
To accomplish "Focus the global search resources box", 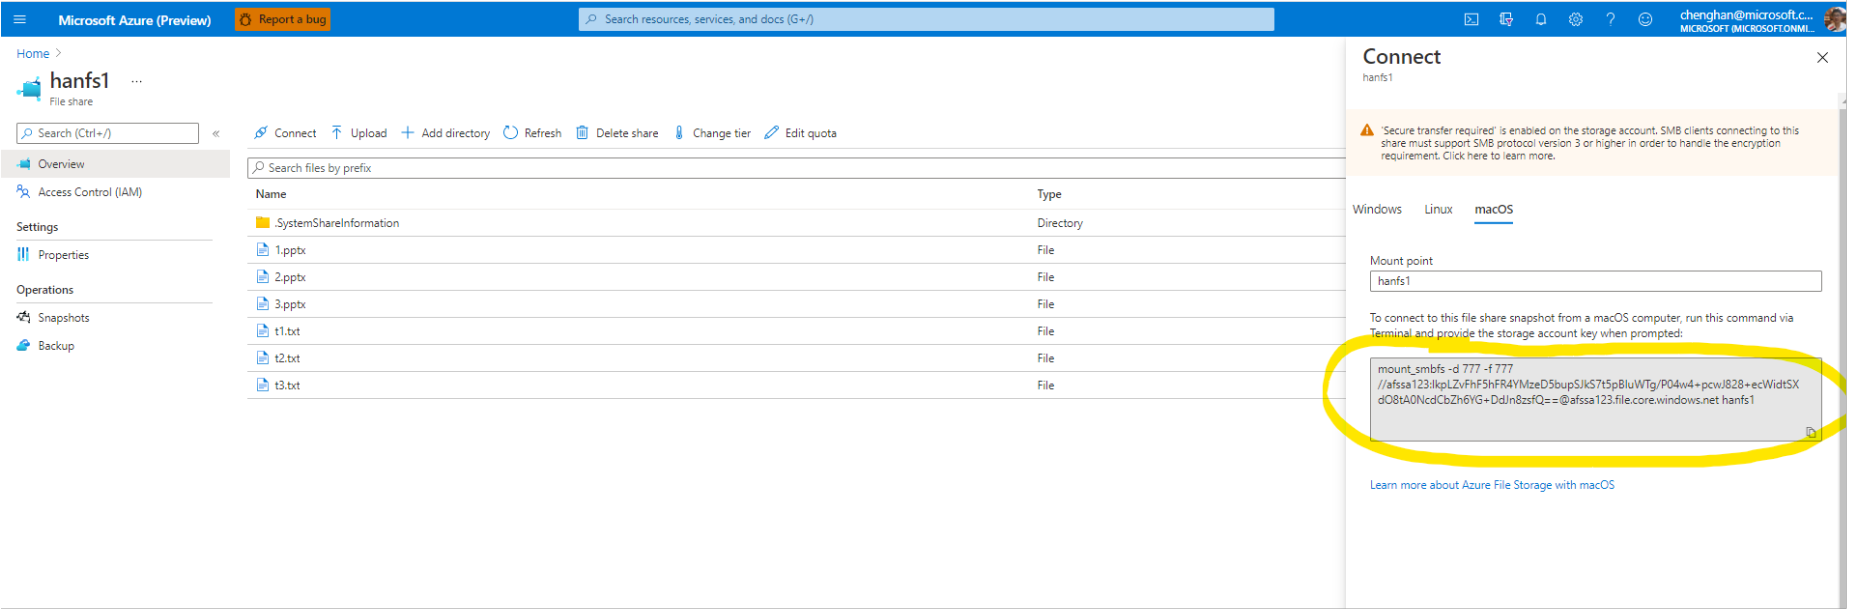I will pyautogui.click(x=926, y=19).
